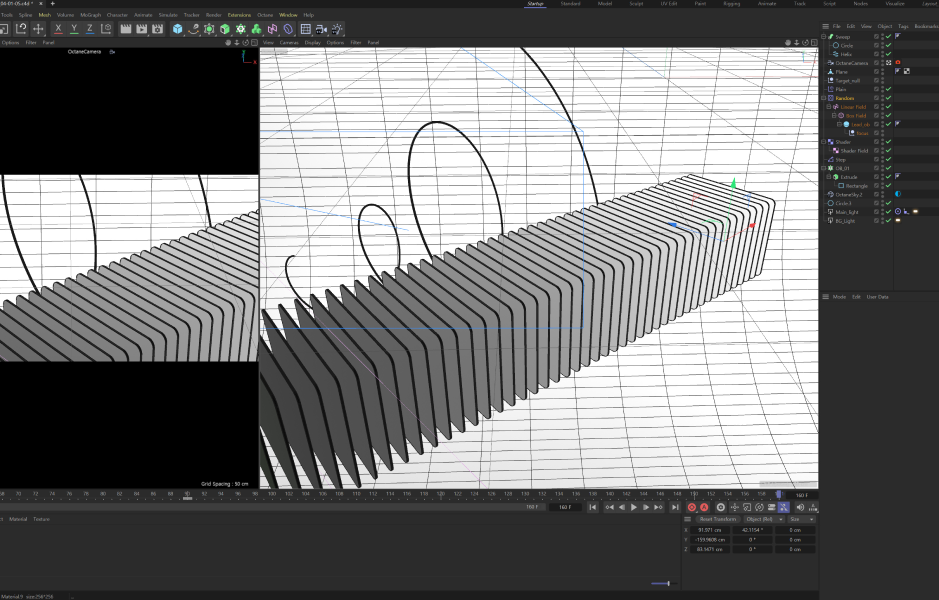Disable the Sweep object checkmark

pyautogui.click(x=889, y=37)
